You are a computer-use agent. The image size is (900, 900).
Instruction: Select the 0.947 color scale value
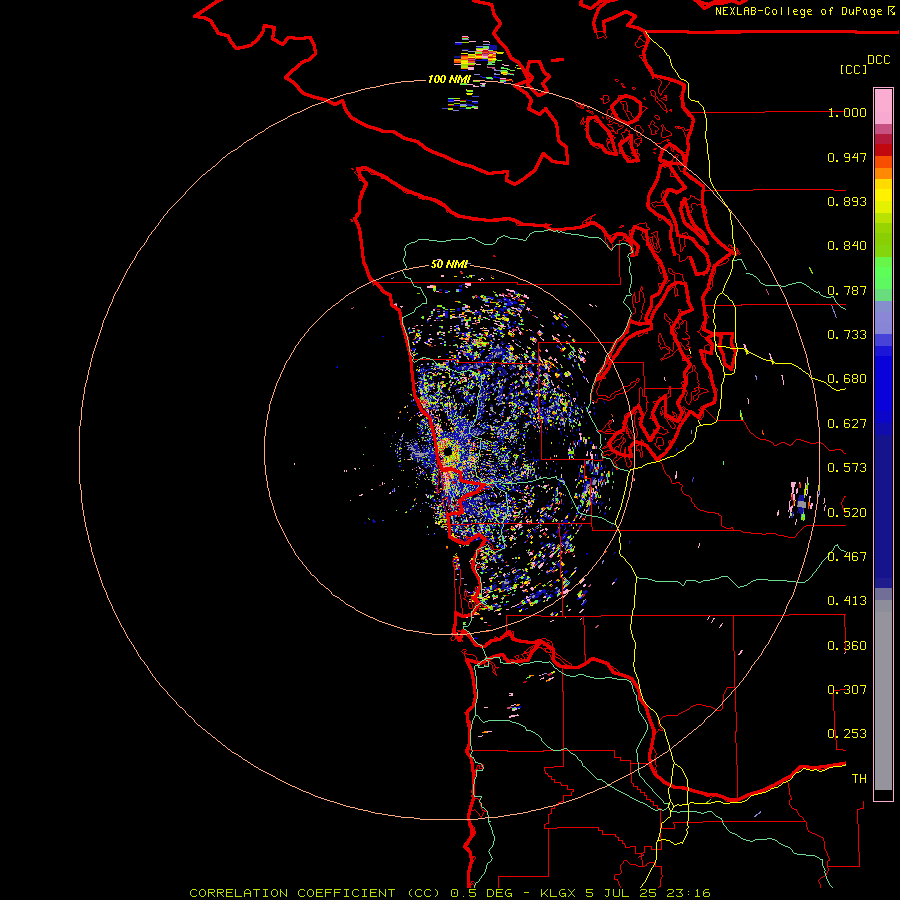click(847, 157)
